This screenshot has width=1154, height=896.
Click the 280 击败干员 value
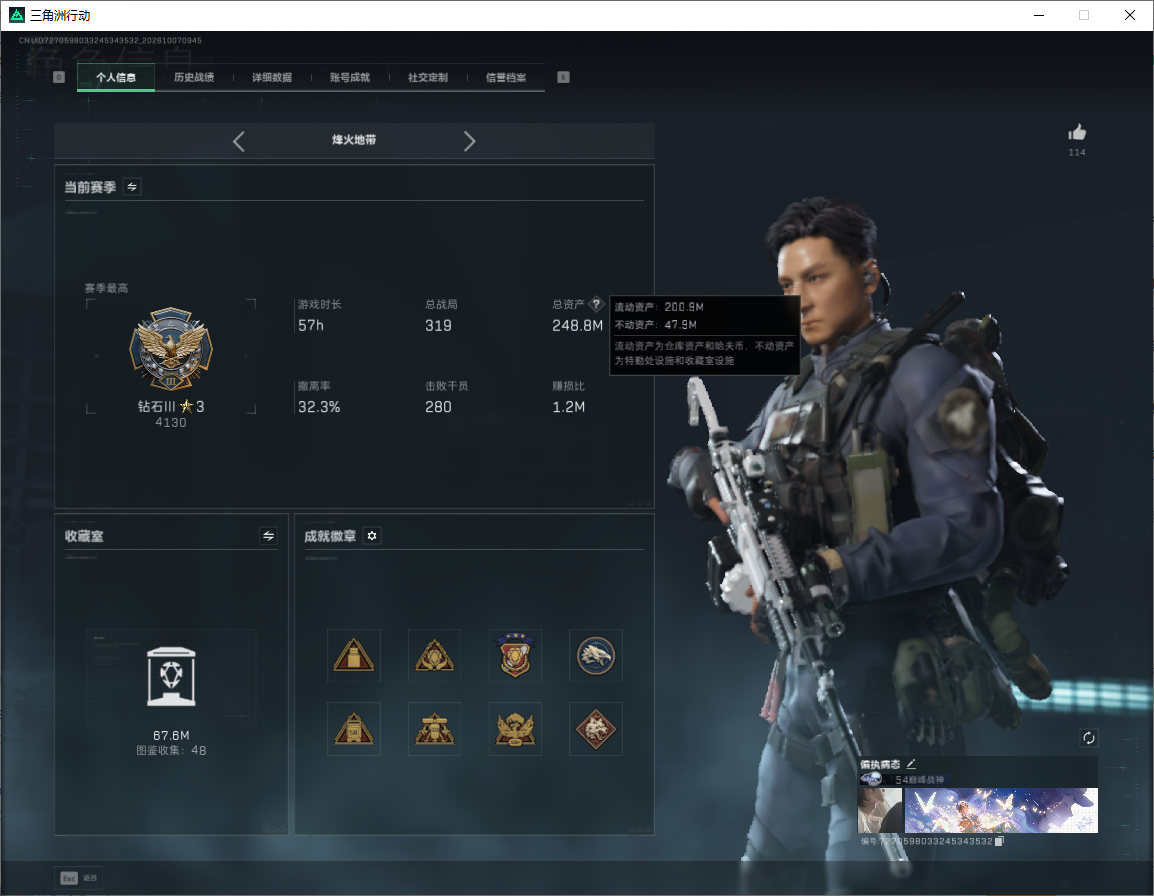[439, 407]
